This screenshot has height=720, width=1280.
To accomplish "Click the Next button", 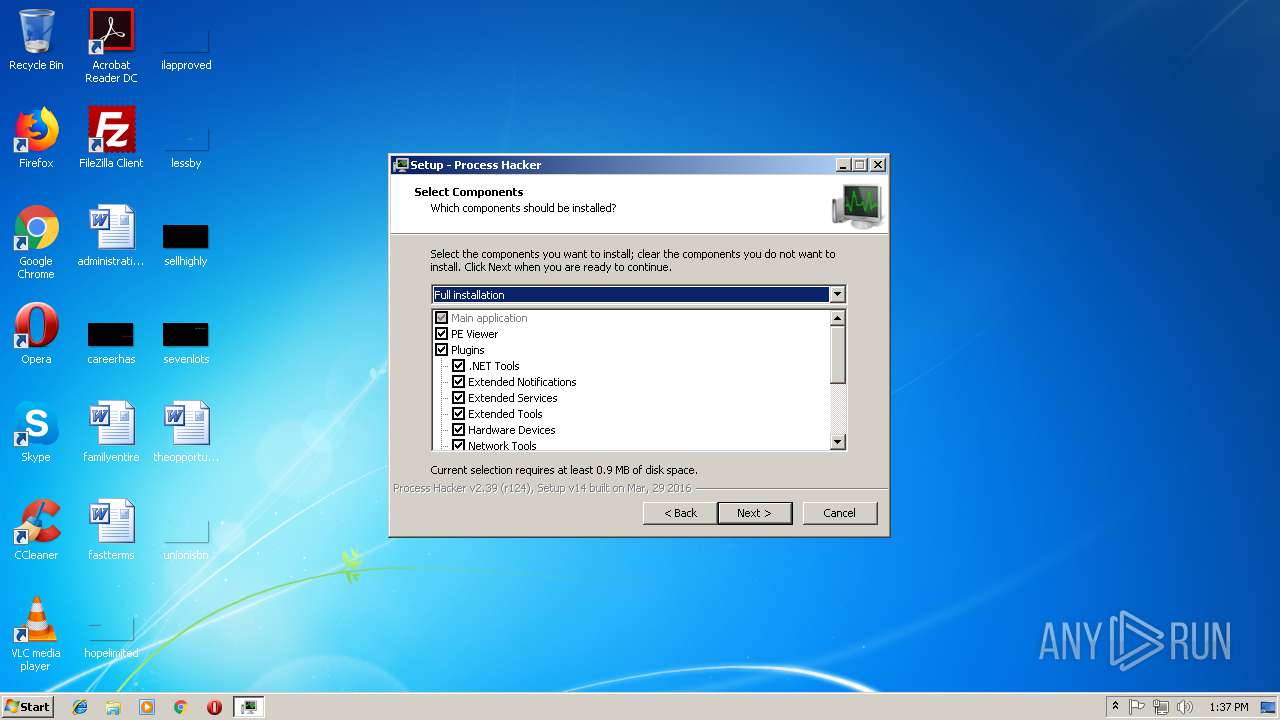I will pyautogui.click(x=755, y=513).
